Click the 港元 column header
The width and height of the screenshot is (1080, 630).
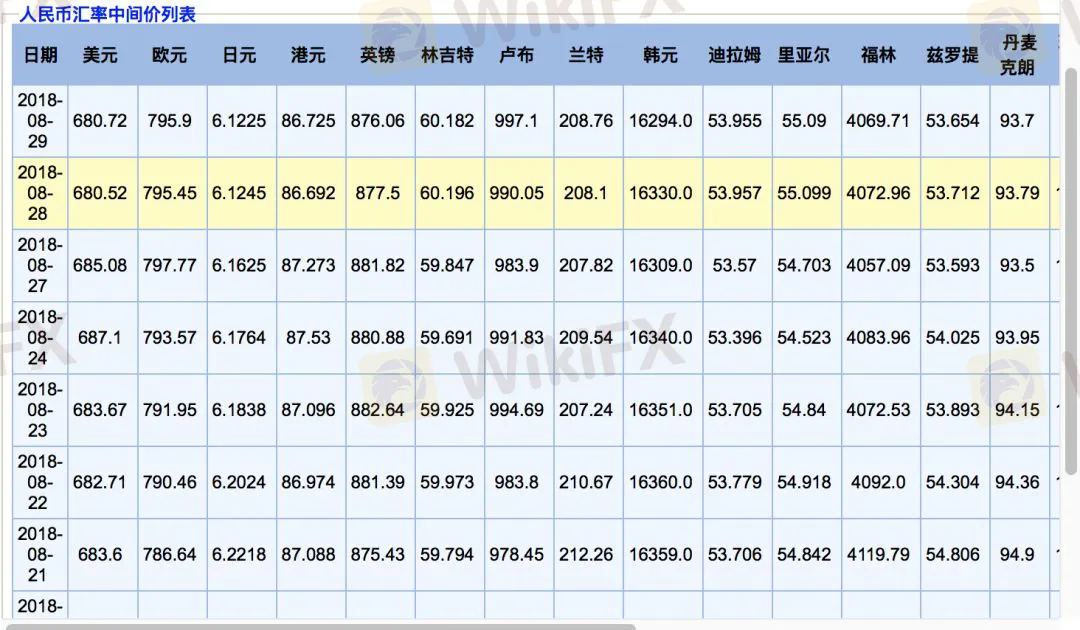[x=308, y=55]
